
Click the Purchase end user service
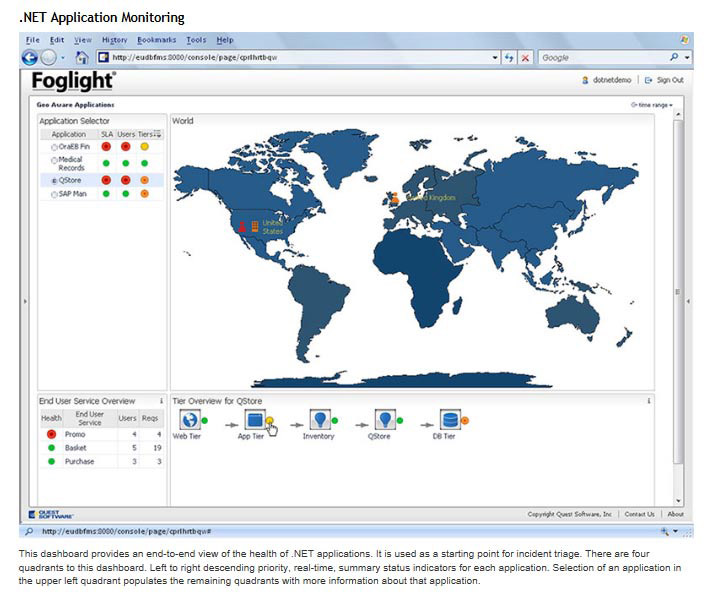(79, 462)
